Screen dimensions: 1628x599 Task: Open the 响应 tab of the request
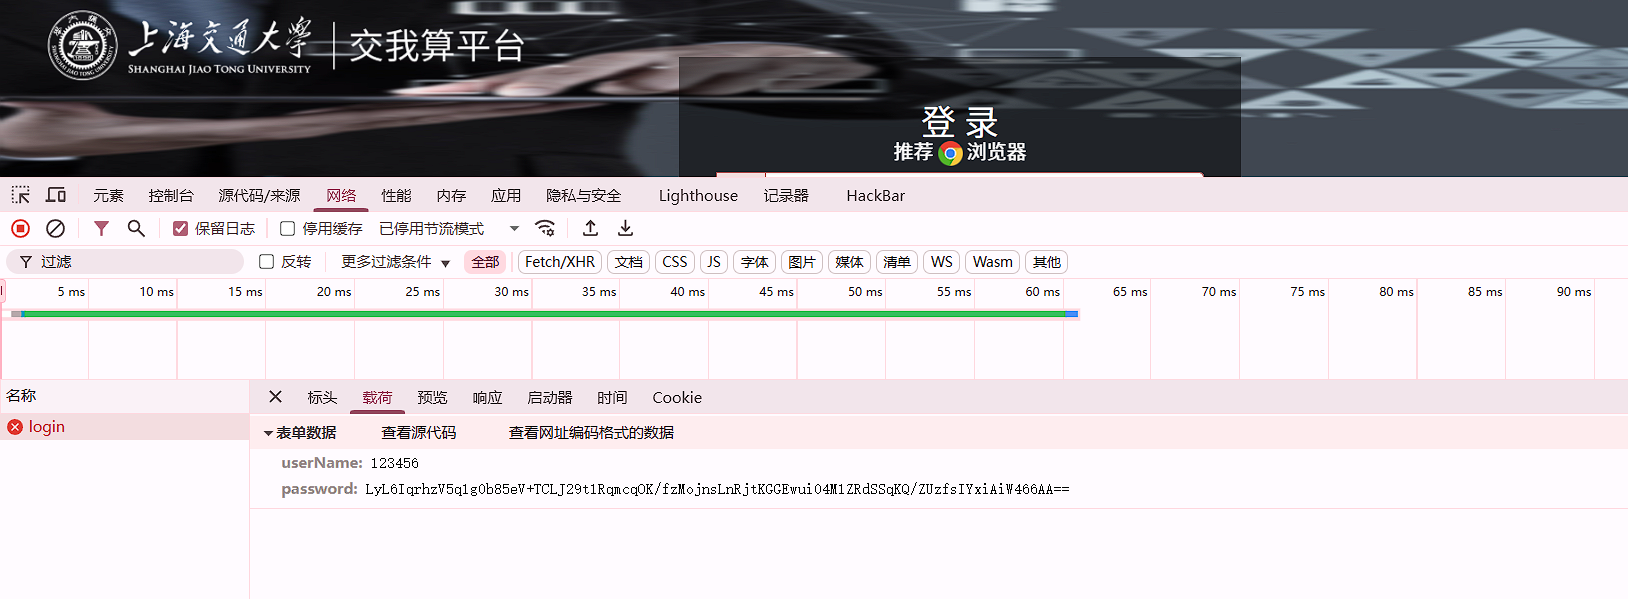pyautogui.click(x=487, y=398)
